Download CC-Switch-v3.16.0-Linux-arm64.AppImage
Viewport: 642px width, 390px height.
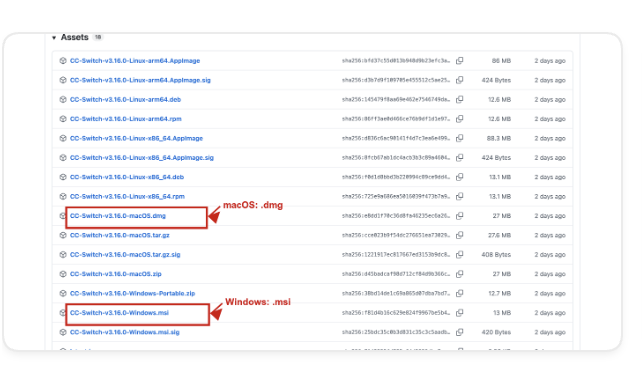pyautogui.click(x=135, y=61)
